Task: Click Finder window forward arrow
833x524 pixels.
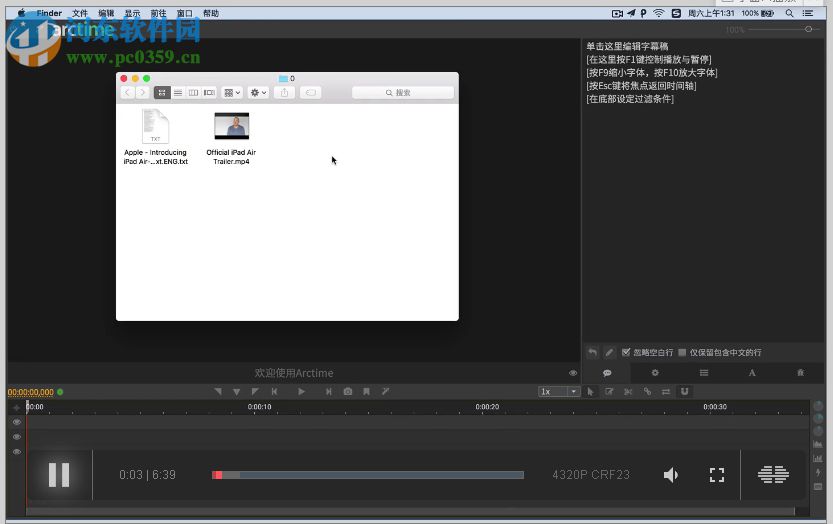Action: click(142, 92)
